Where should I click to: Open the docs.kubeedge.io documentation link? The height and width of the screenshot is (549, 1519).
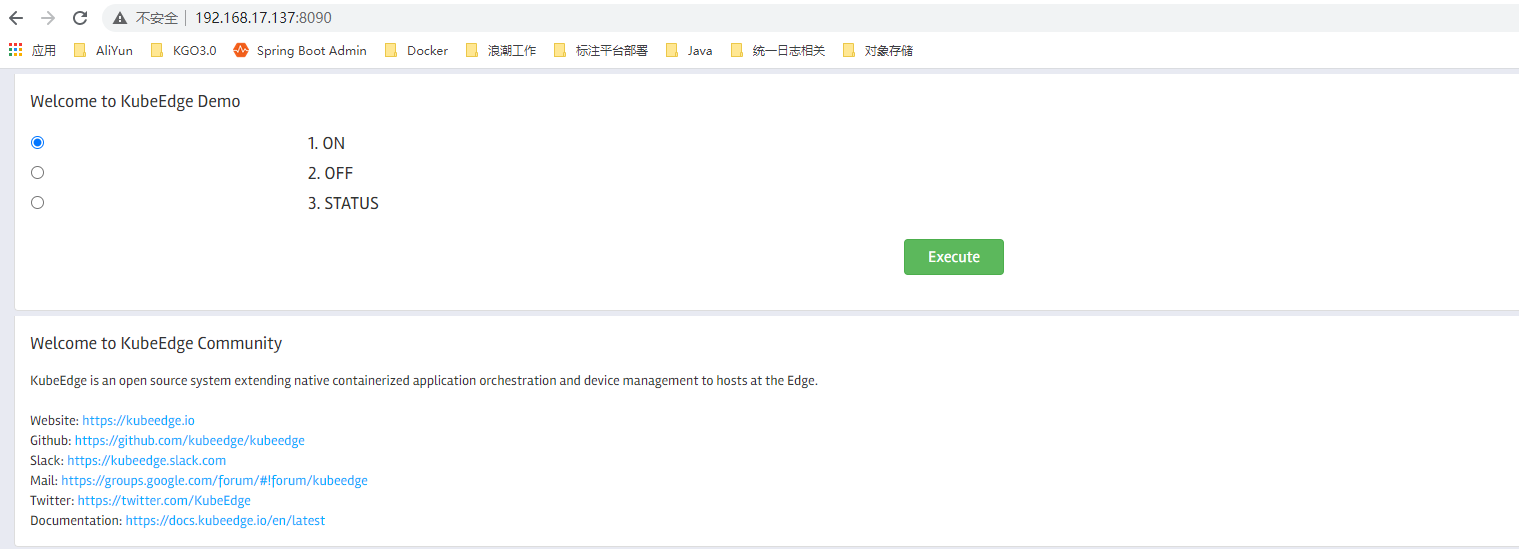click(x=225, y=521)
